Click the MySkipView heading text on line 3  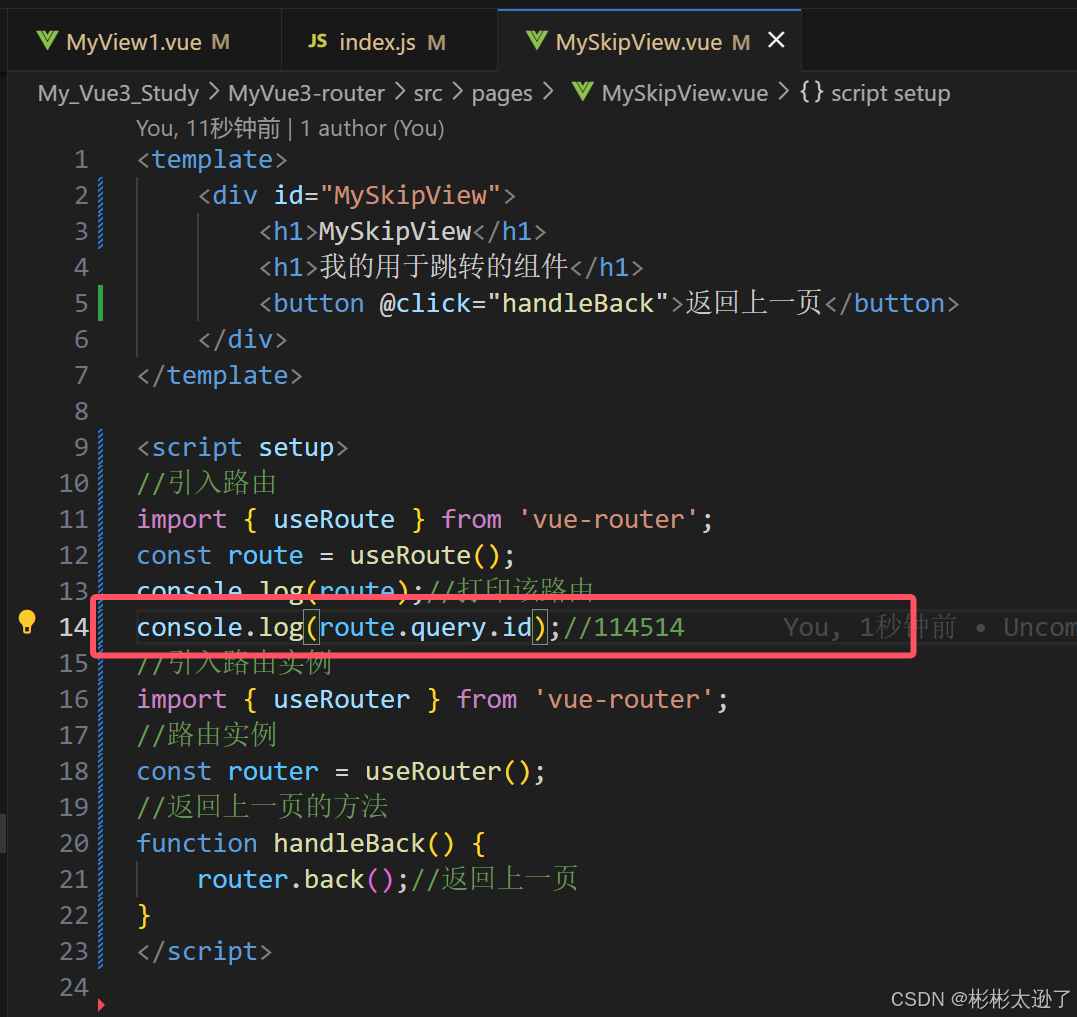pyautogui.click(x=395, y=232)
